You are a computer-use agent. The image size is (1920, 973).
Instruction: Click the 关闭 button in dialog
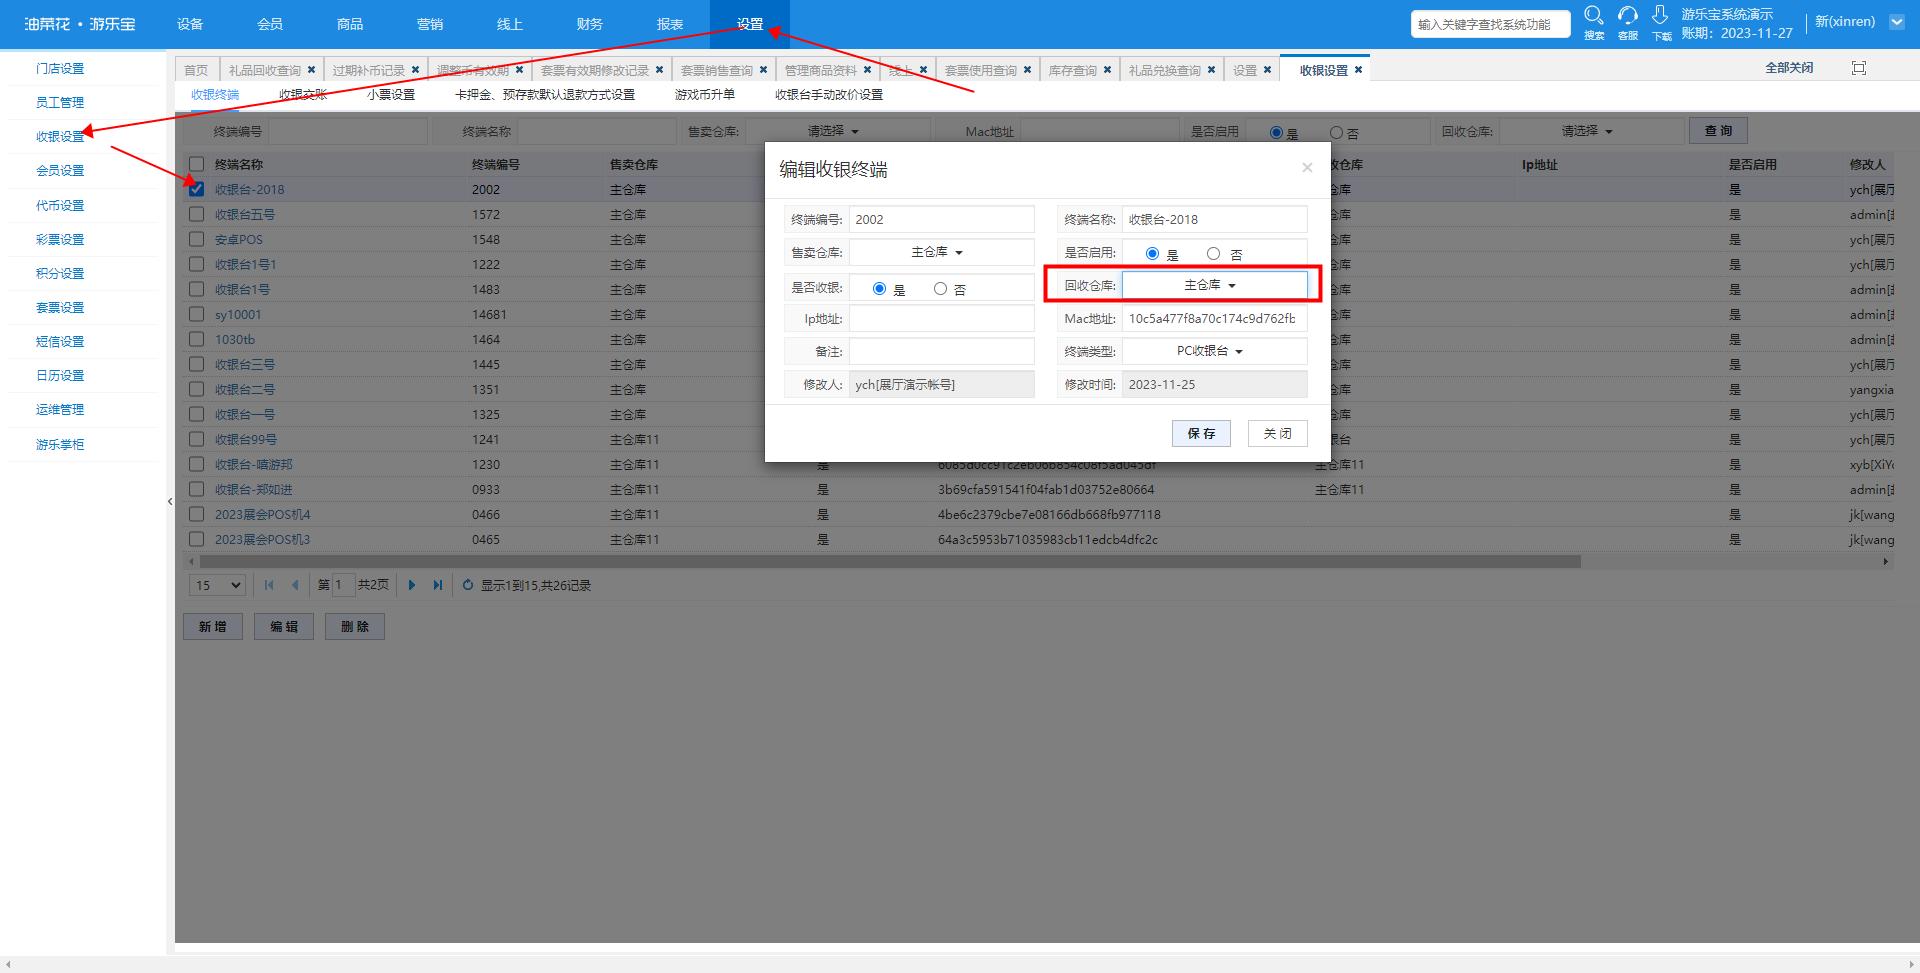pyautogui.click(x=1277, y=433)
